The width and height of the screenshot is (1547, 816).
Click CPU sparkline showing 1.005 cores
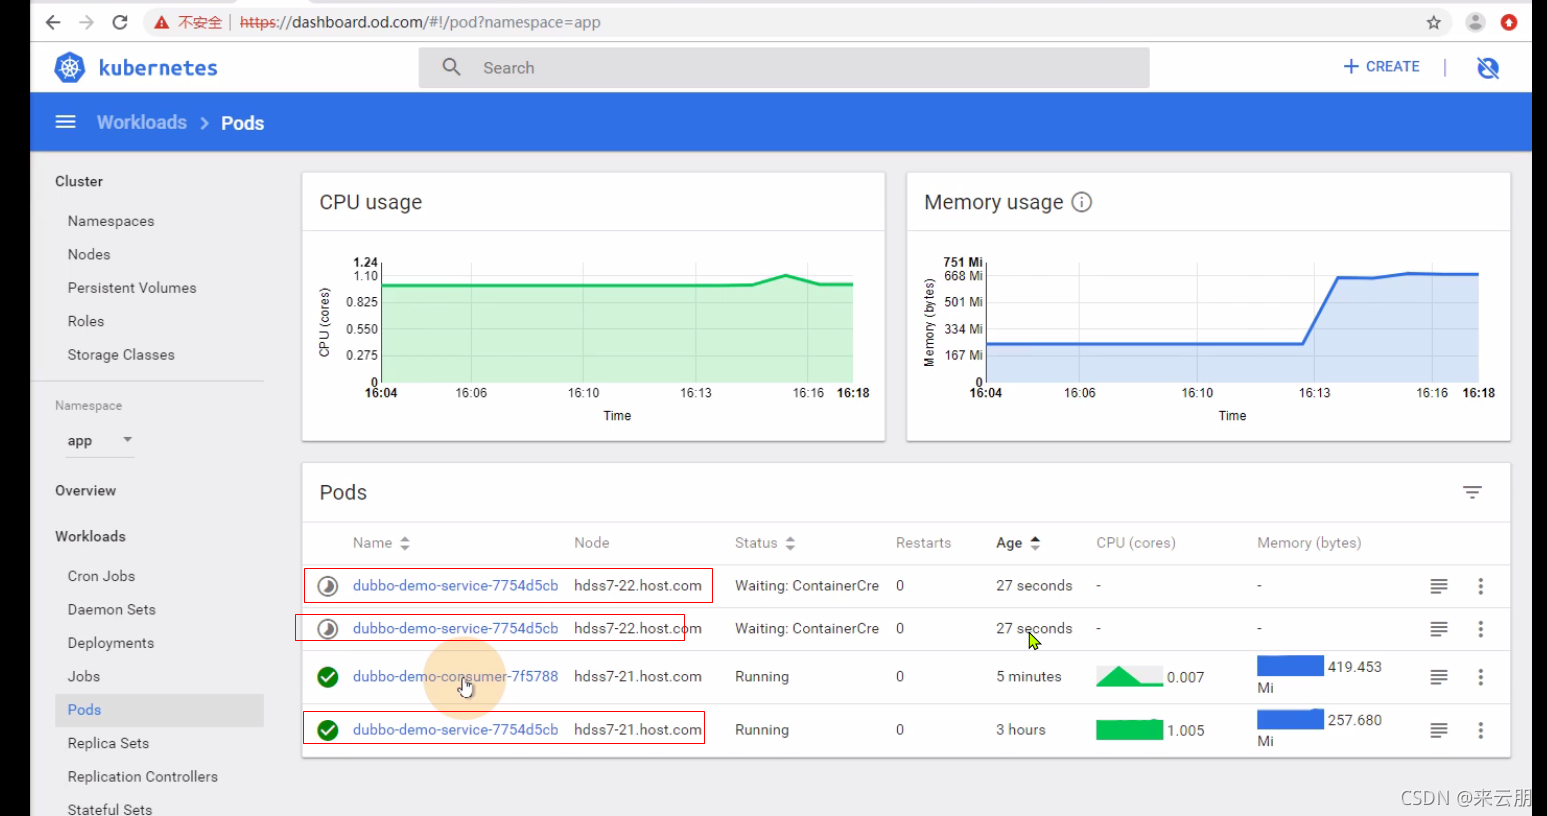click(1129, 730)
